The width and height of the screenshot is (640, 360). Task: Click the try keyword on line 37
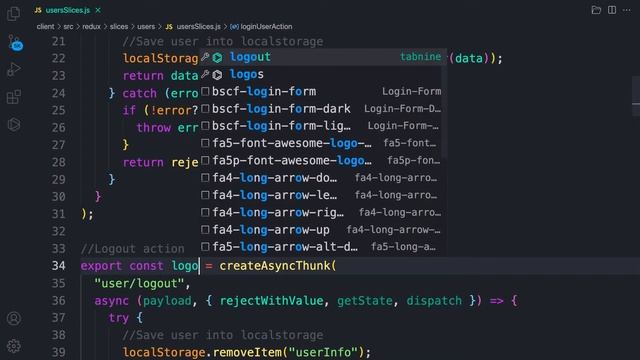[x=118, y=318]
